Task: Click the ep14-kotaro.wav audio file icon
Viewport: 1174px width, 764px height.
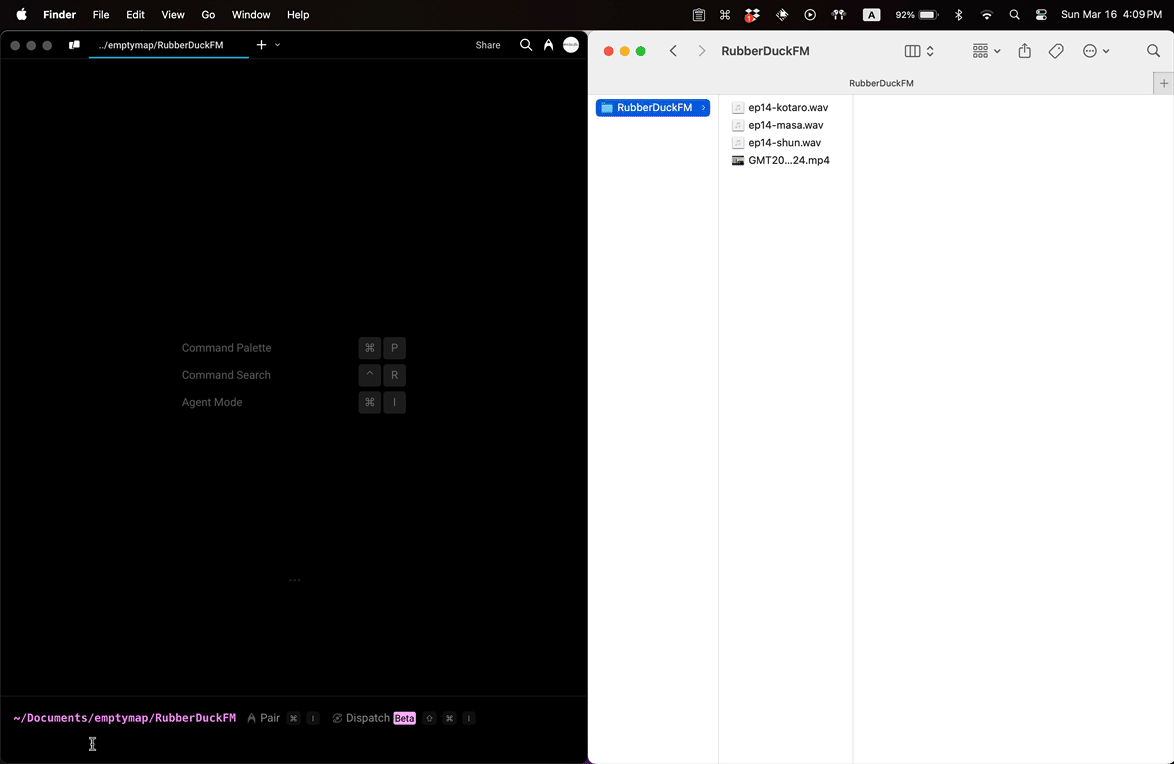Action: click(738, 108)
